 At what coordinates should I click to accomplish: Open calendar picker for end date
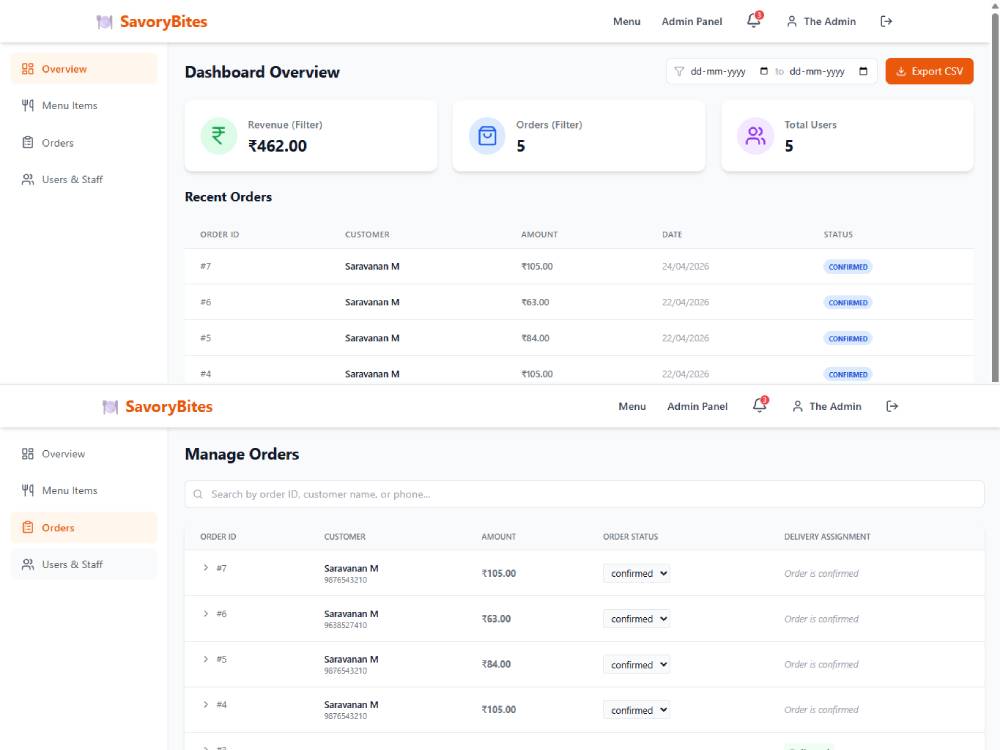tap(863, 71)
